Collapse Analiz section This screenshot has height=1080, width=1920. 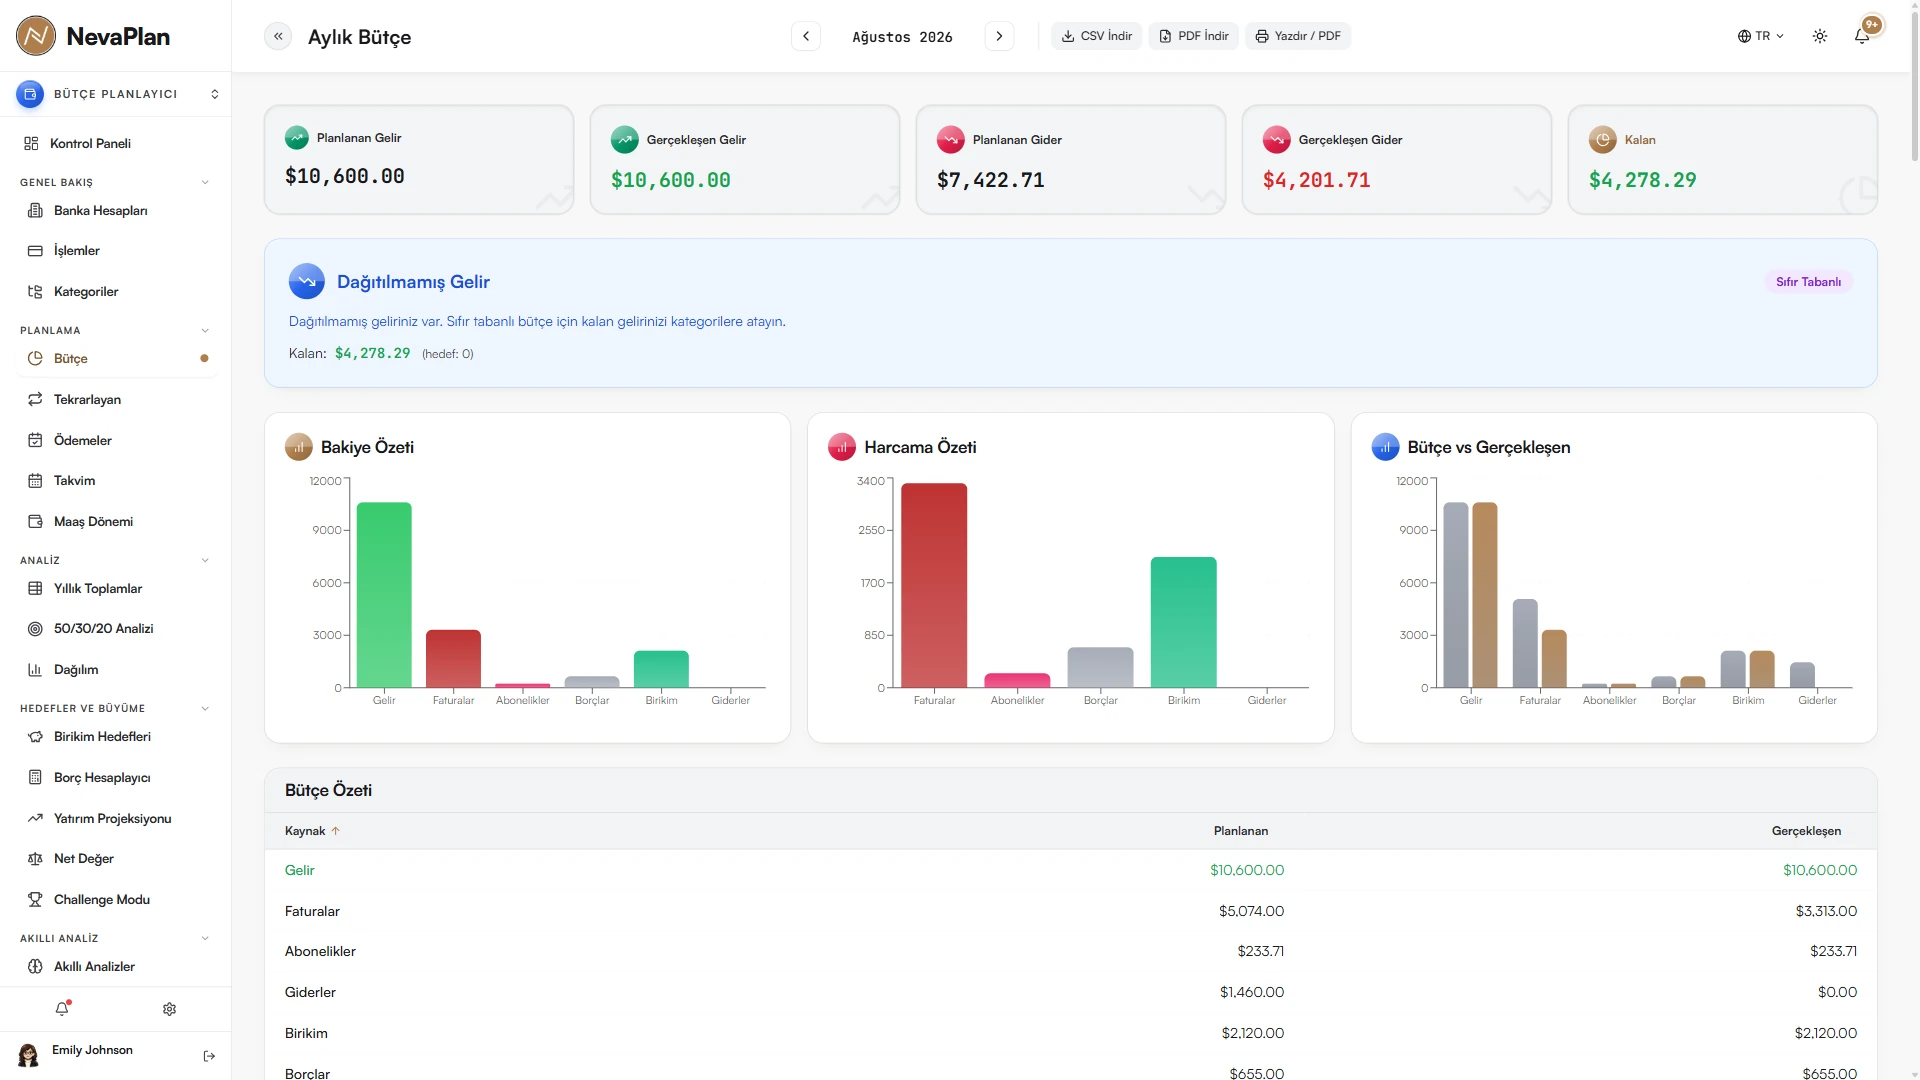205,560
